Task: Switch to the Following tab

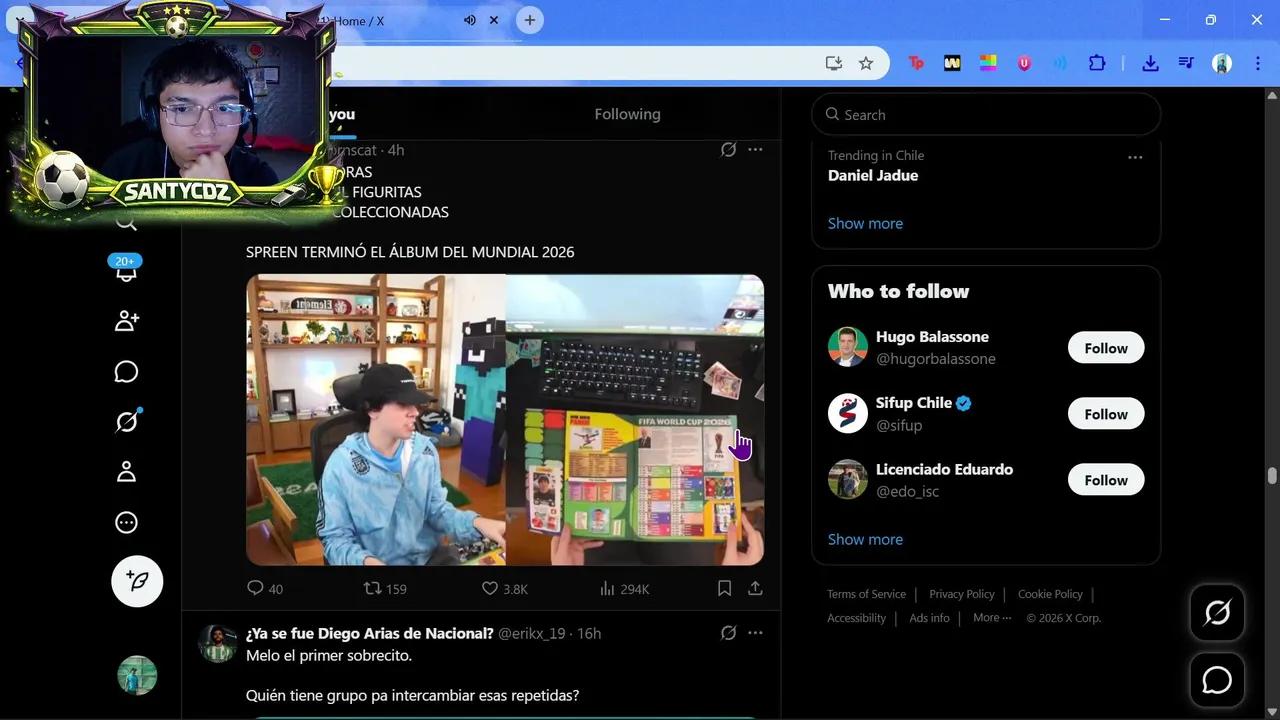Action: tap(627, 114)
